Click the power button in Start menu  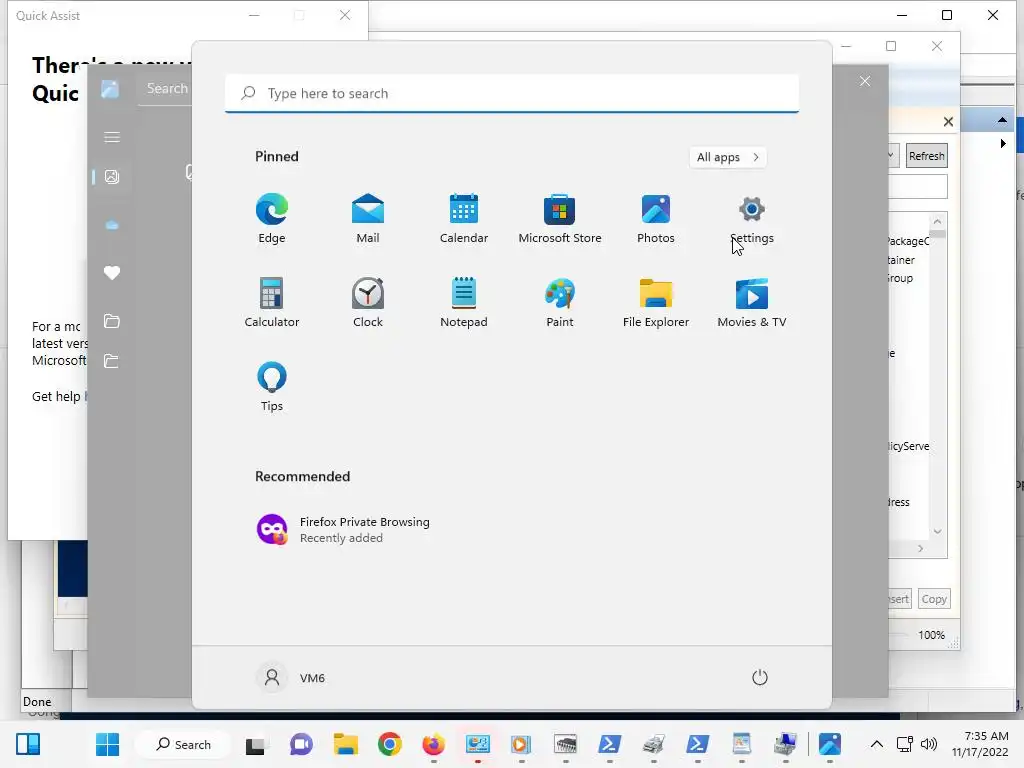[760, 677]
